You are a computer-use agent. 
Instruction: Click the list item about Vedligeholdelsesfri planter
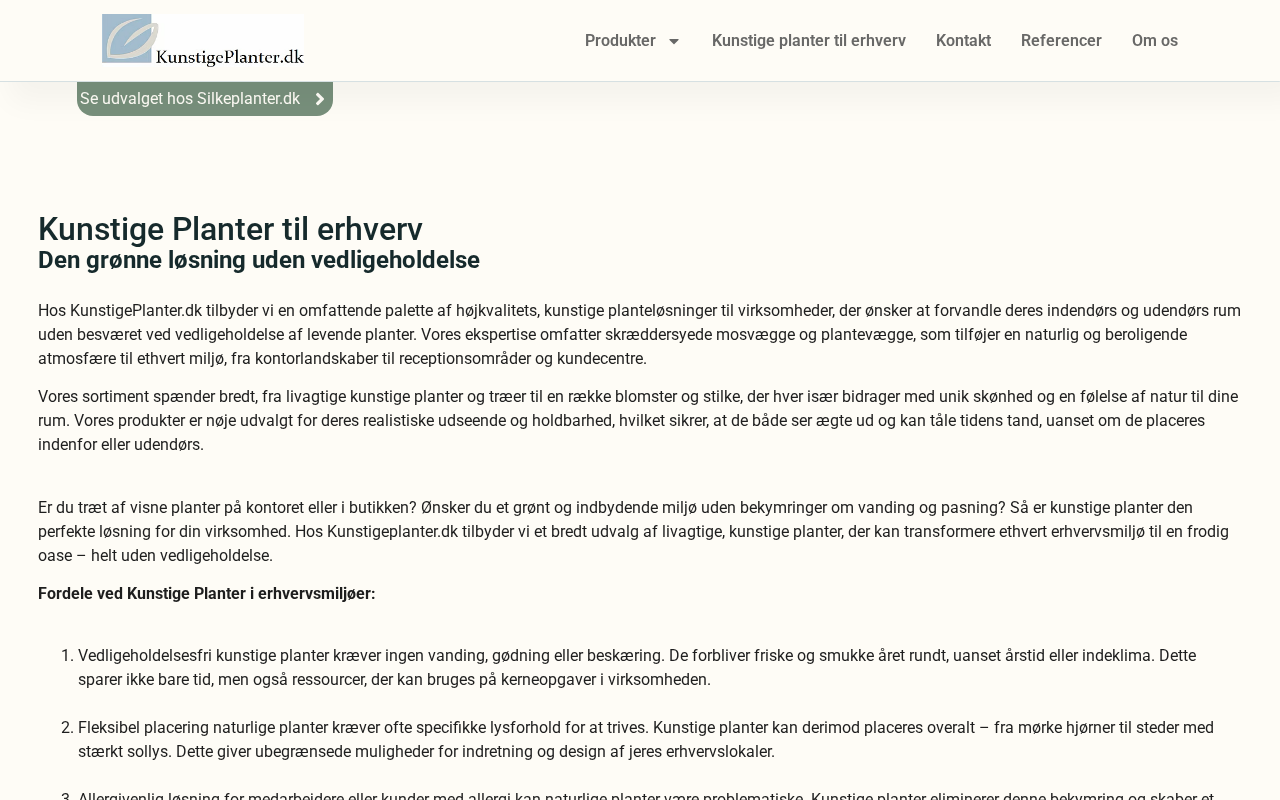click(x=636, y=667)
